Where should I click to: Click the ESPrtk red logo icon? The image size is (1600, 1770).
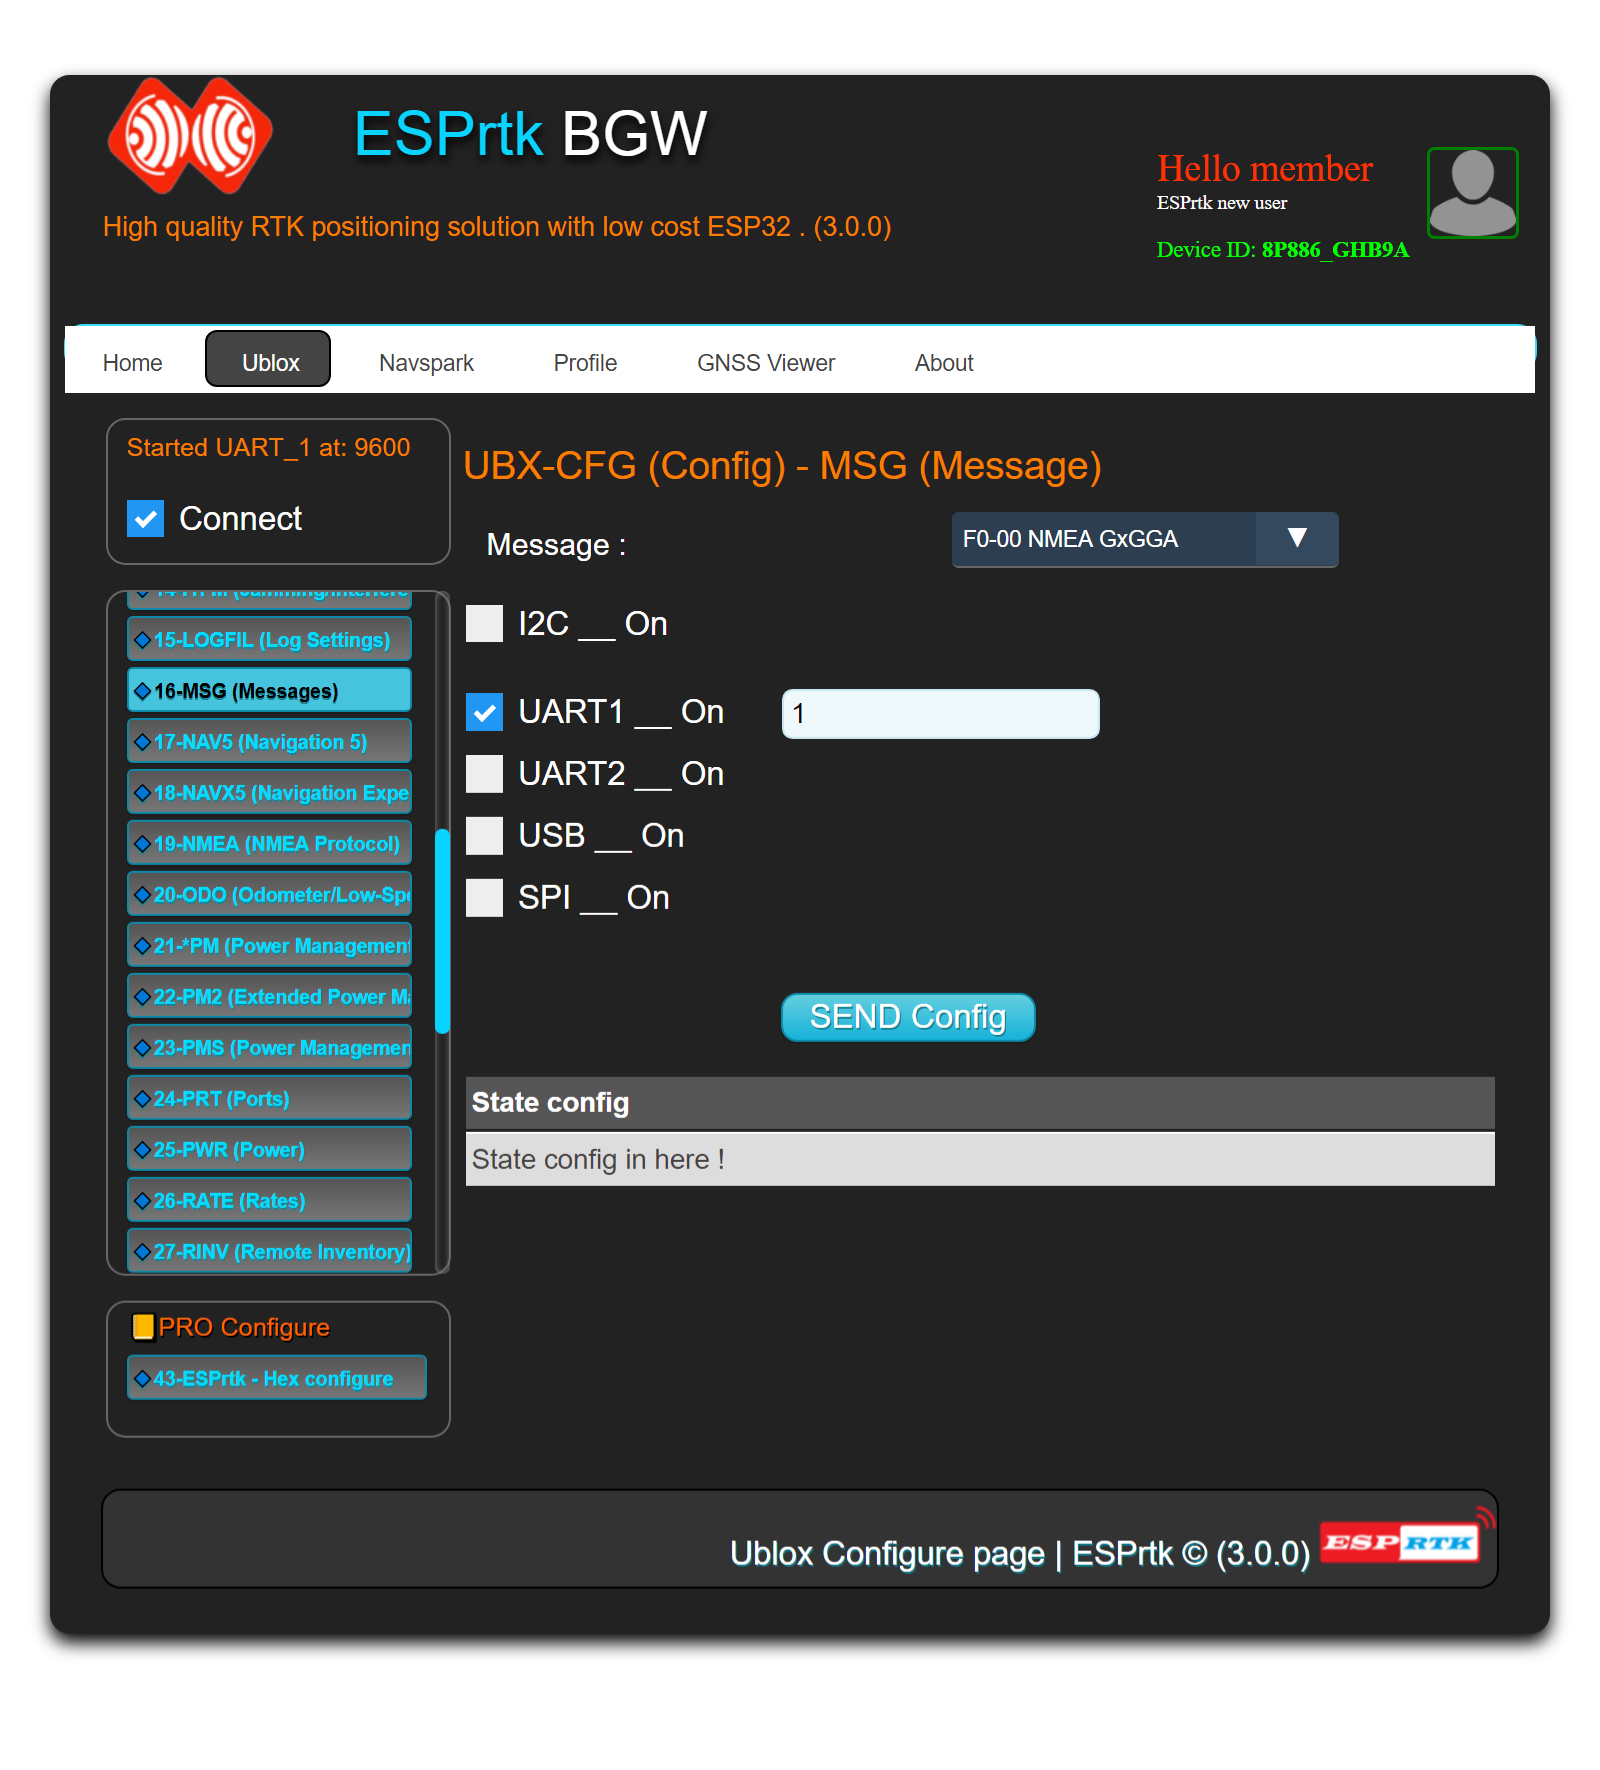coord(190,135)
